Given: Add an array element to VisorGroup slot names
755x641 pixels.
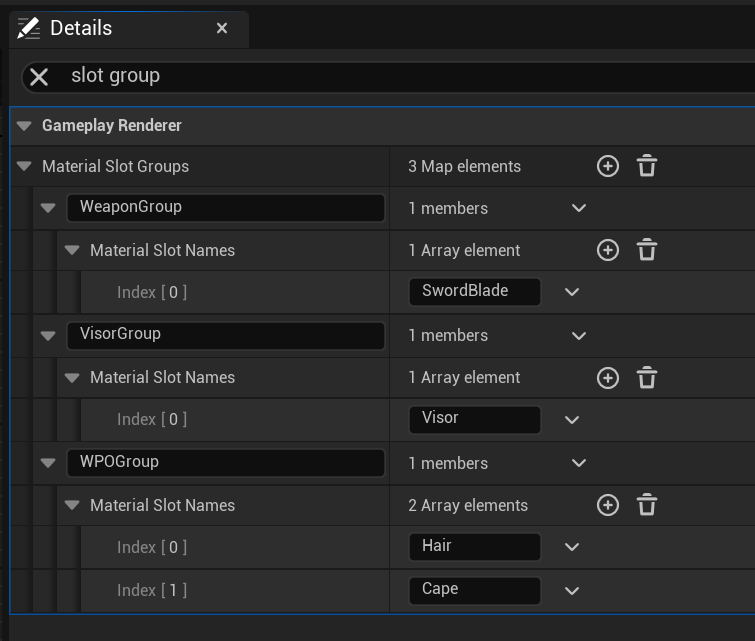Looking at the screenshot, I should pyautogui.click(x=608, y=378).
